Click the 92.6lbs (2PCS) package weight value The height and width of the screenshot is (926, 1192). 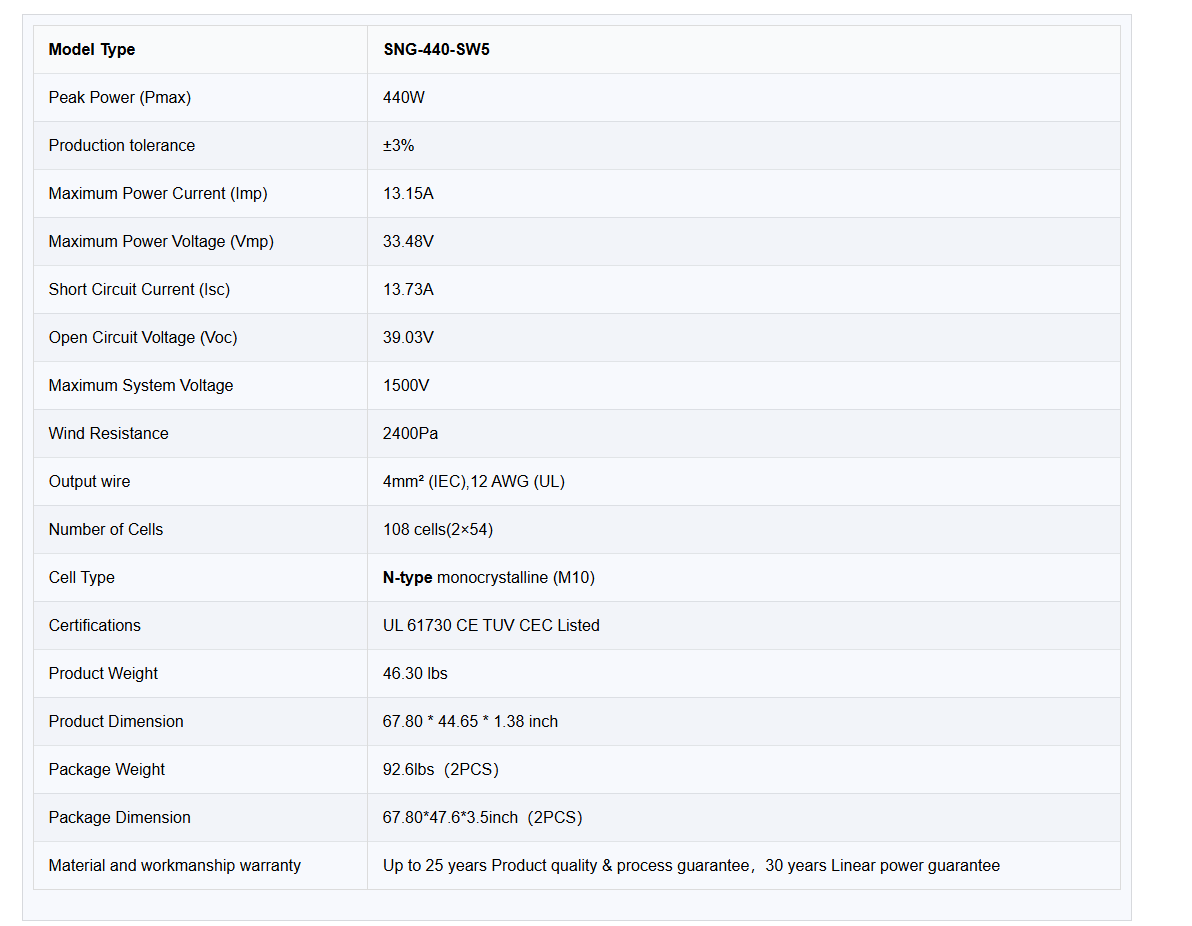point(440,769)
